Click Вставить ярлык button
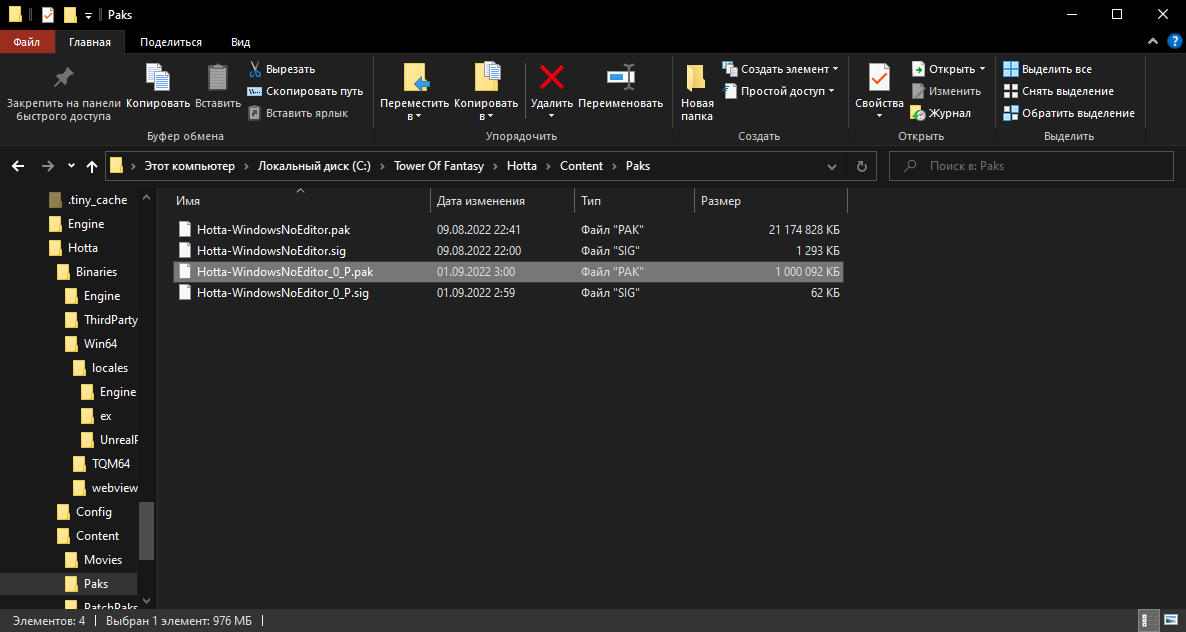Viewport: 1186px width, 632px height. (x=298, y=113)
